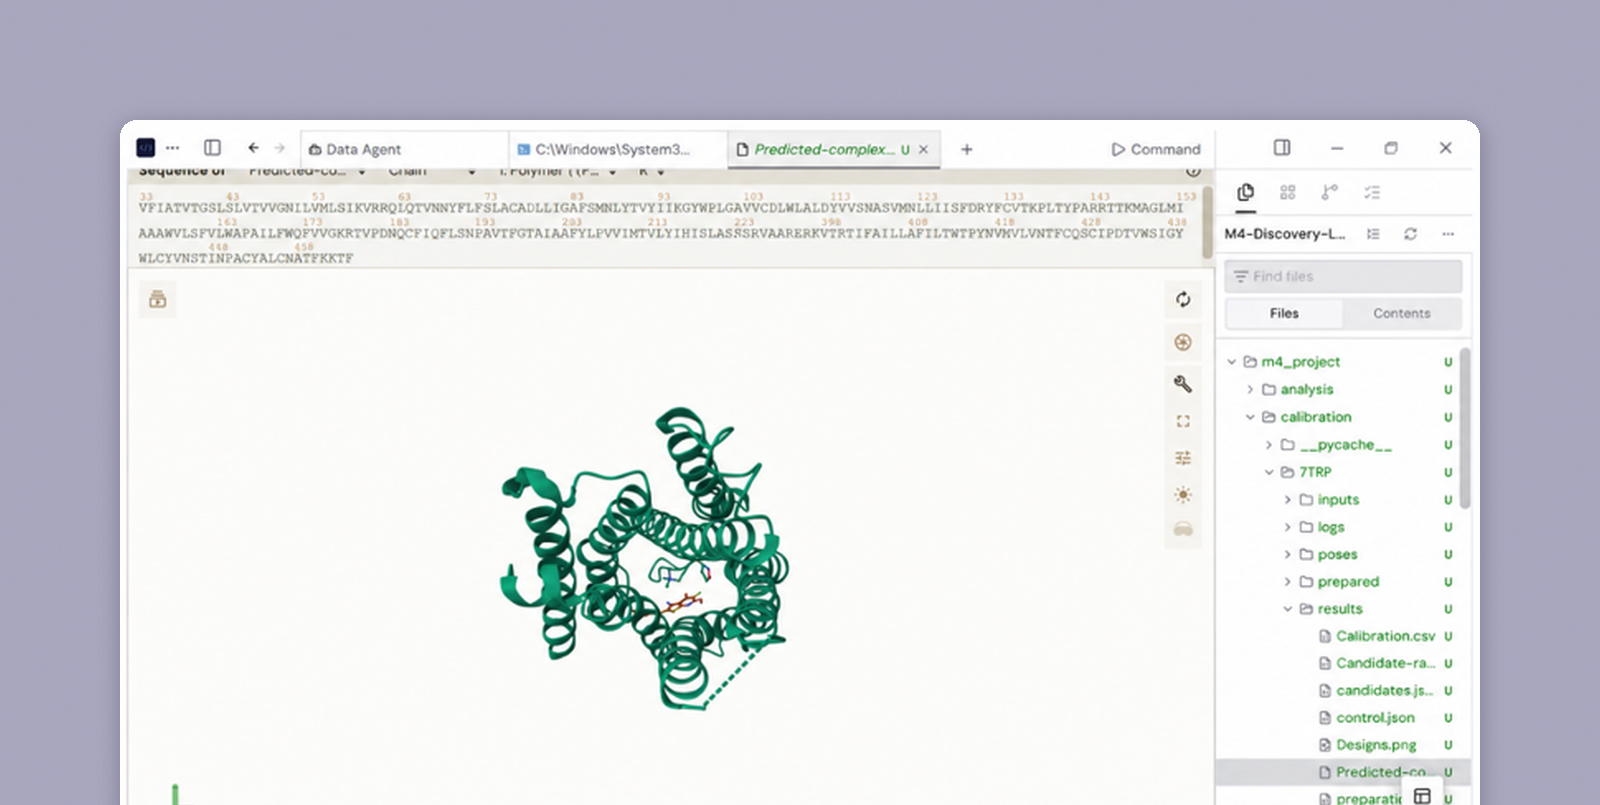Click the structure tools icon above the viewer
Screen dimensions: 1600x805
point(157,299)
